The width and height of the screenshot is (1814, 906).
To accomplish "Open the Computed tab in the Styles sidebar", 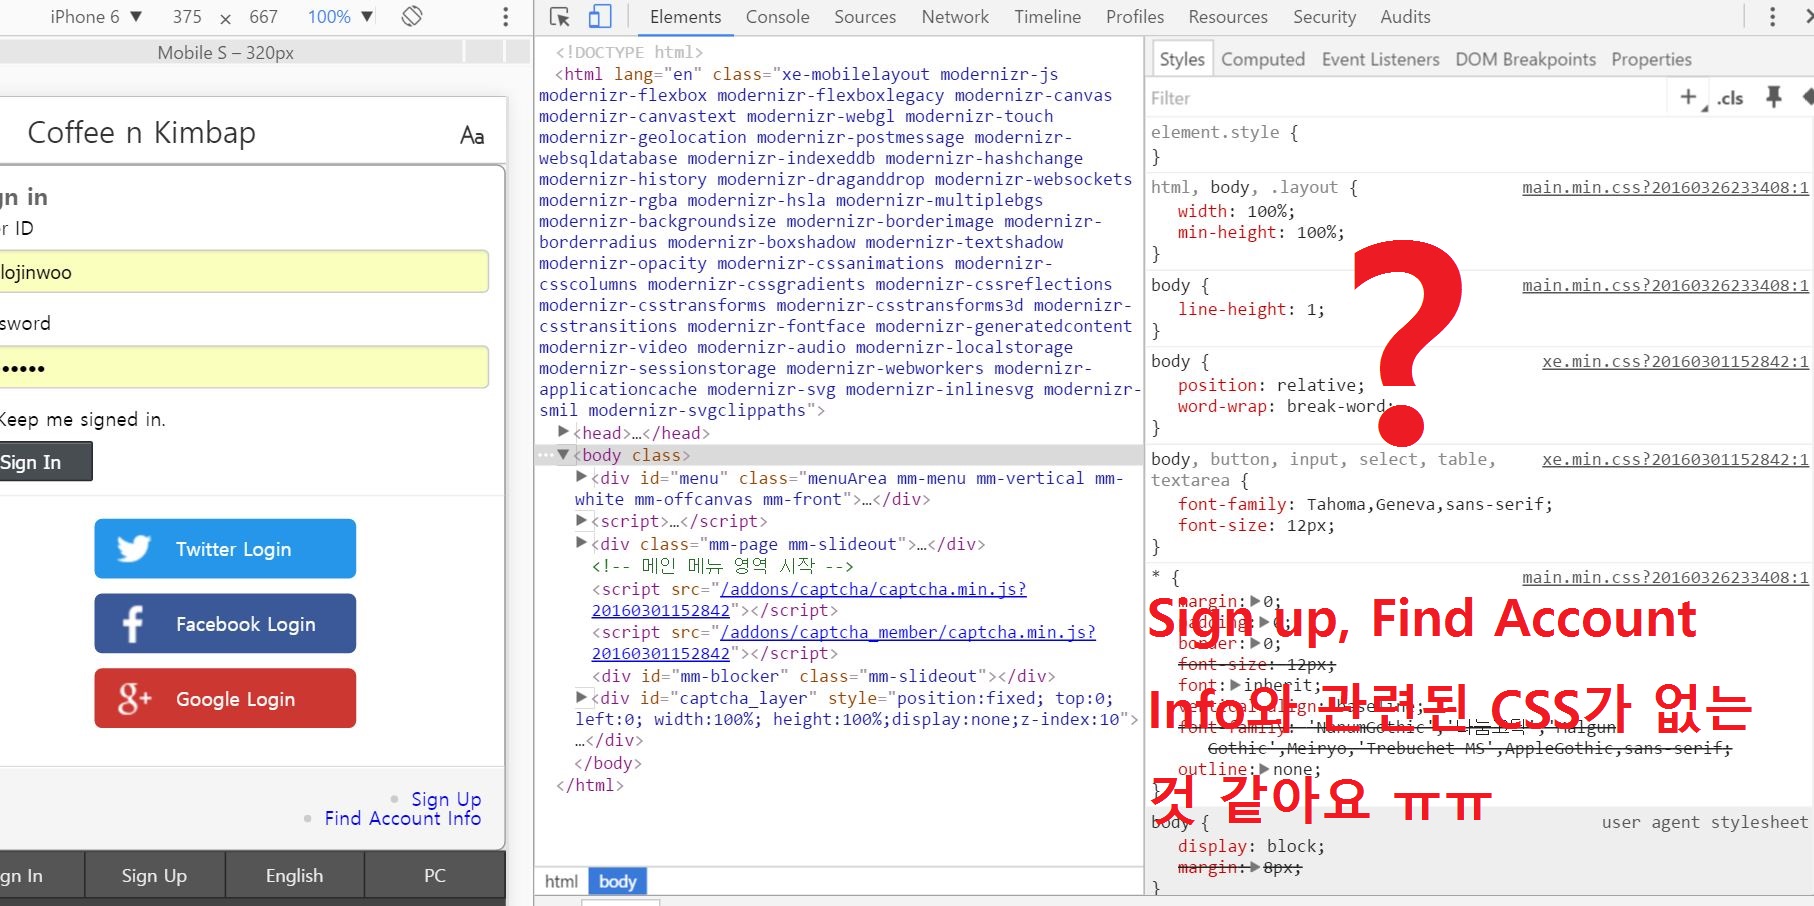I will point(1262,59).
